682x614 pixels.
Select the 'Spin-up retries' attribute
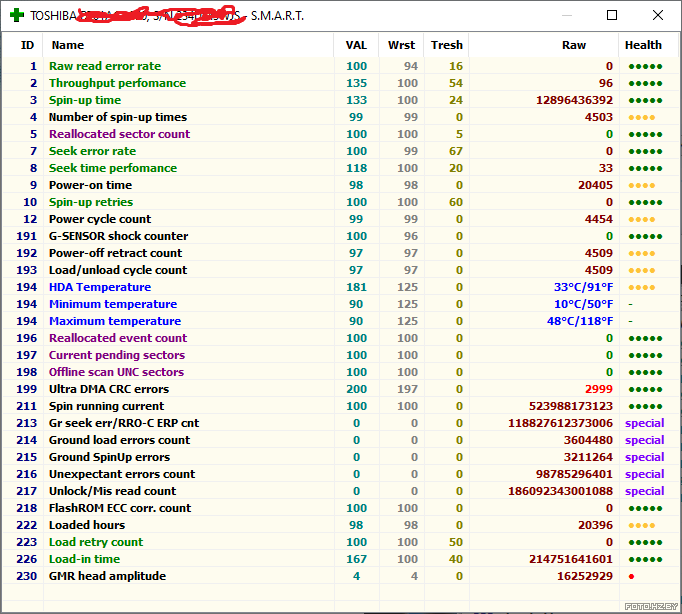point(91,202)
